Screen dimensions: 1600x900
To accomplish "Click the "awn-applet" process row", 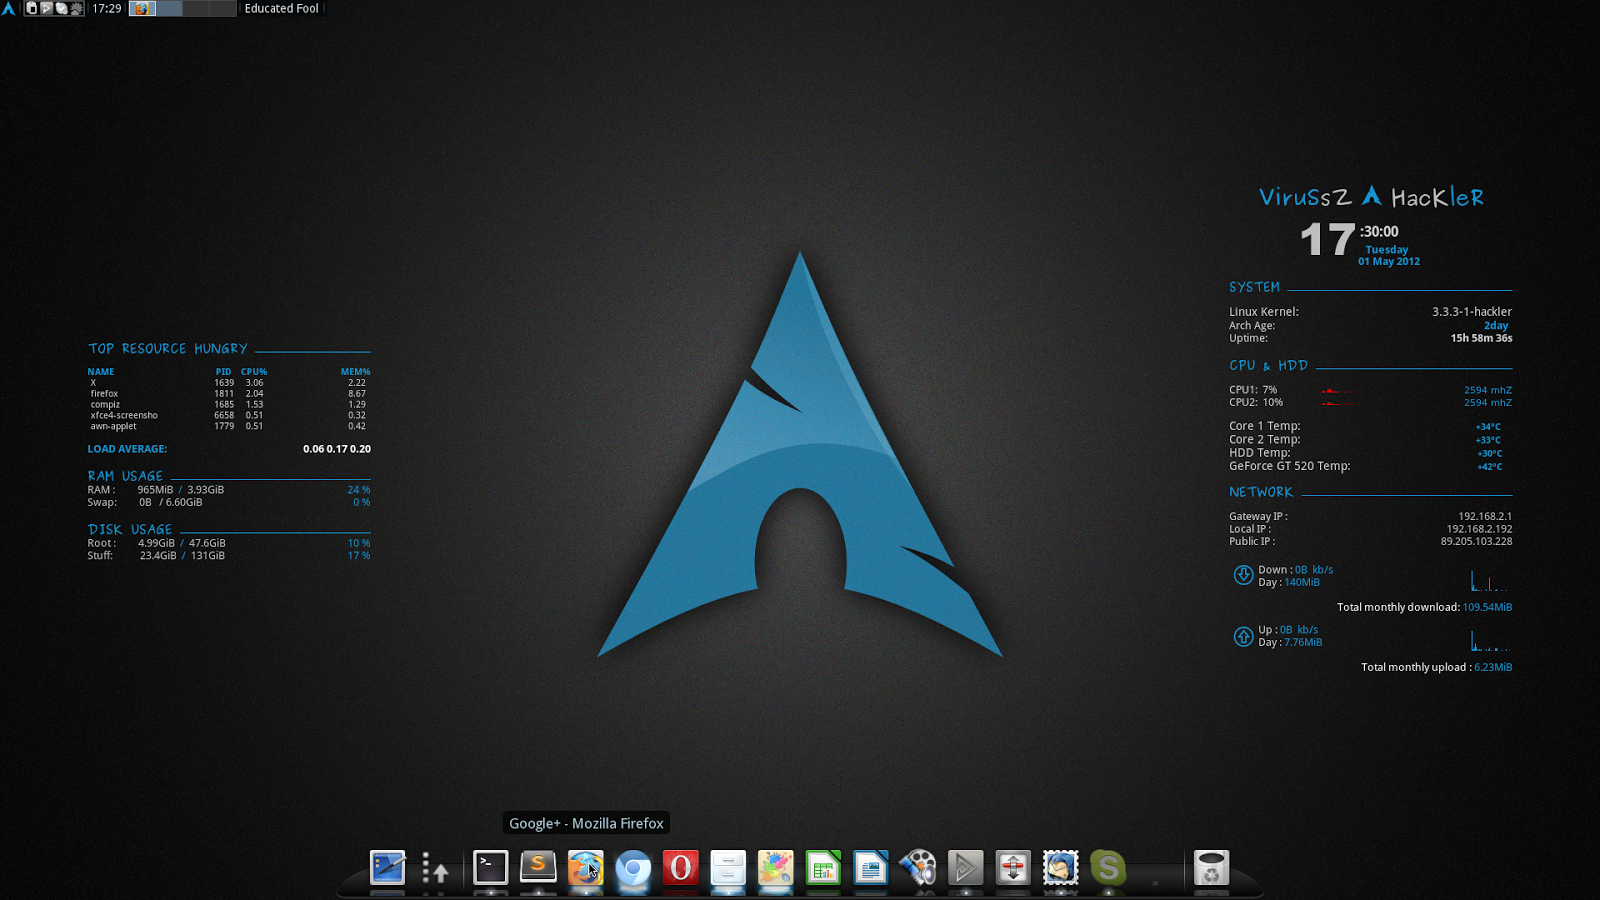I will 228,426.
